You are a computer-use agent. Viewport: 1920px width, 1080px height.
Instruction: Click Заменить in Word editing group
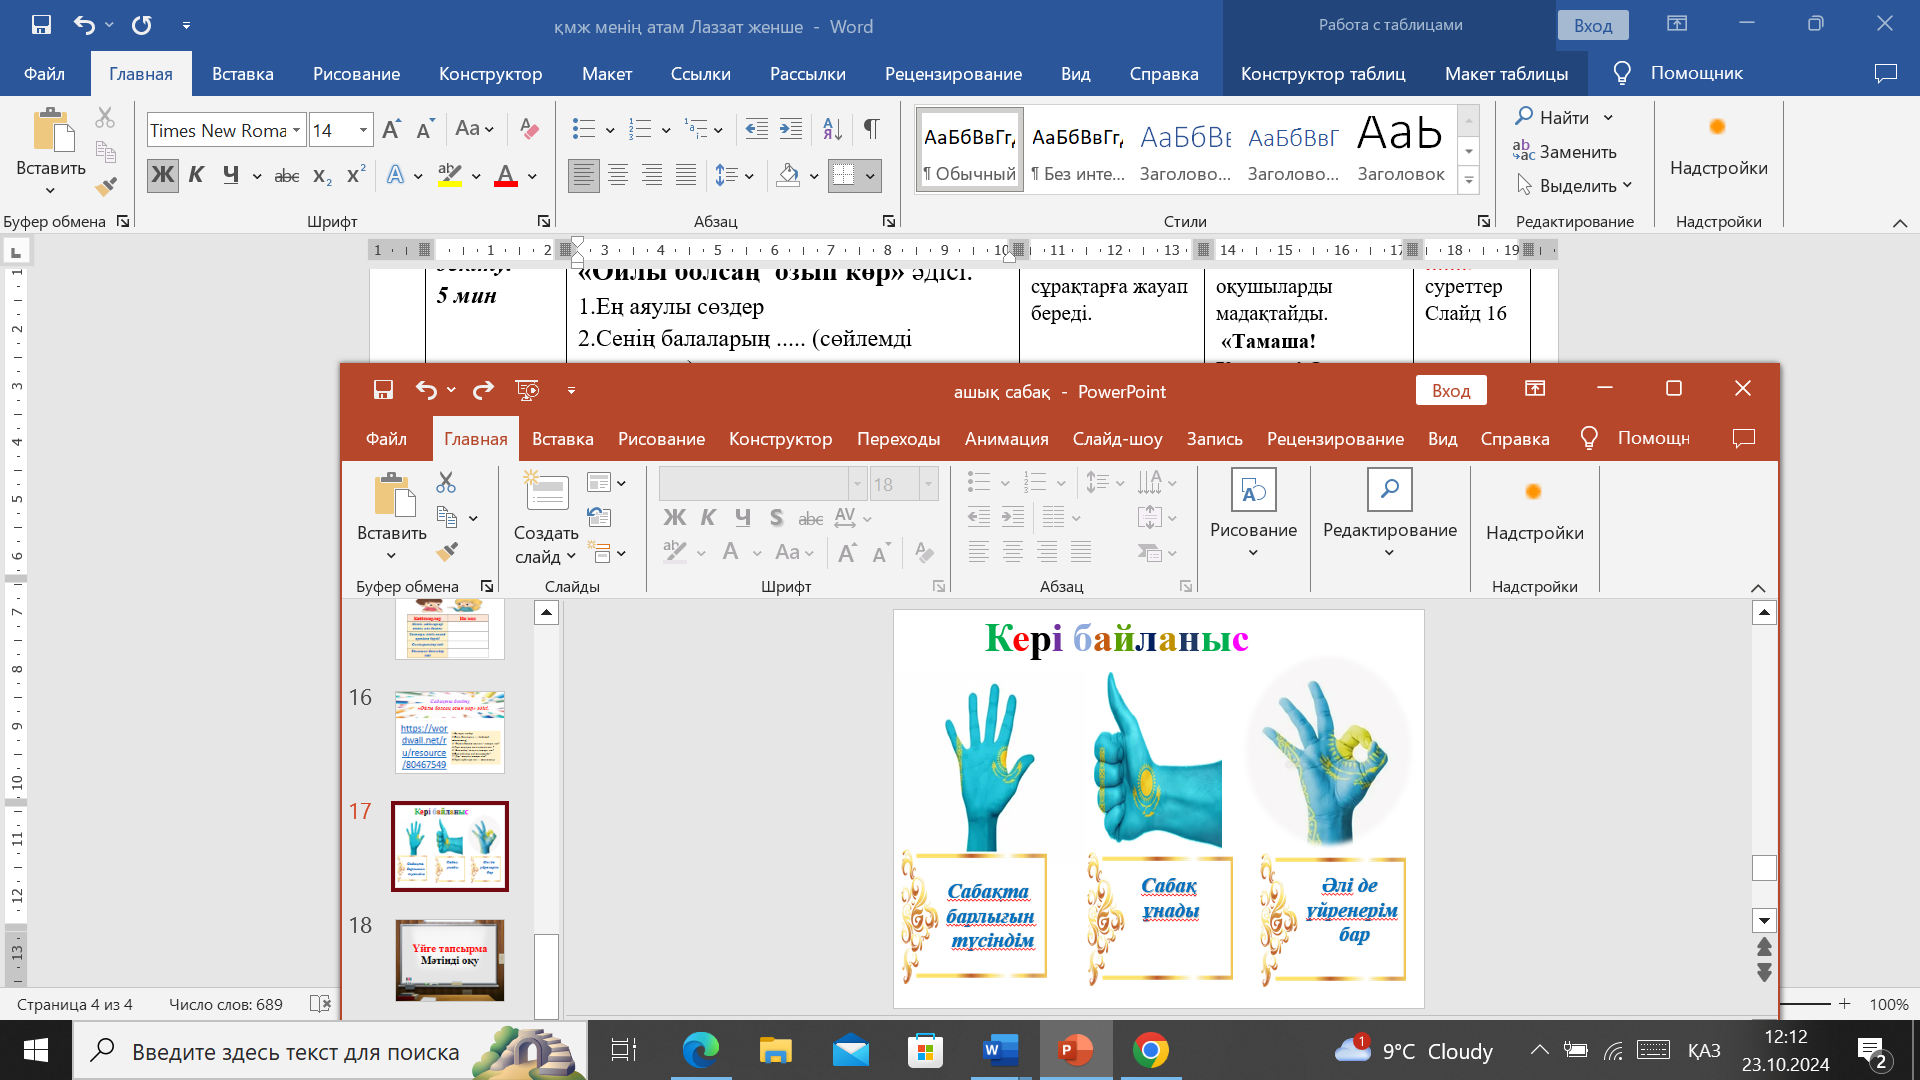tap(1565, 152)
